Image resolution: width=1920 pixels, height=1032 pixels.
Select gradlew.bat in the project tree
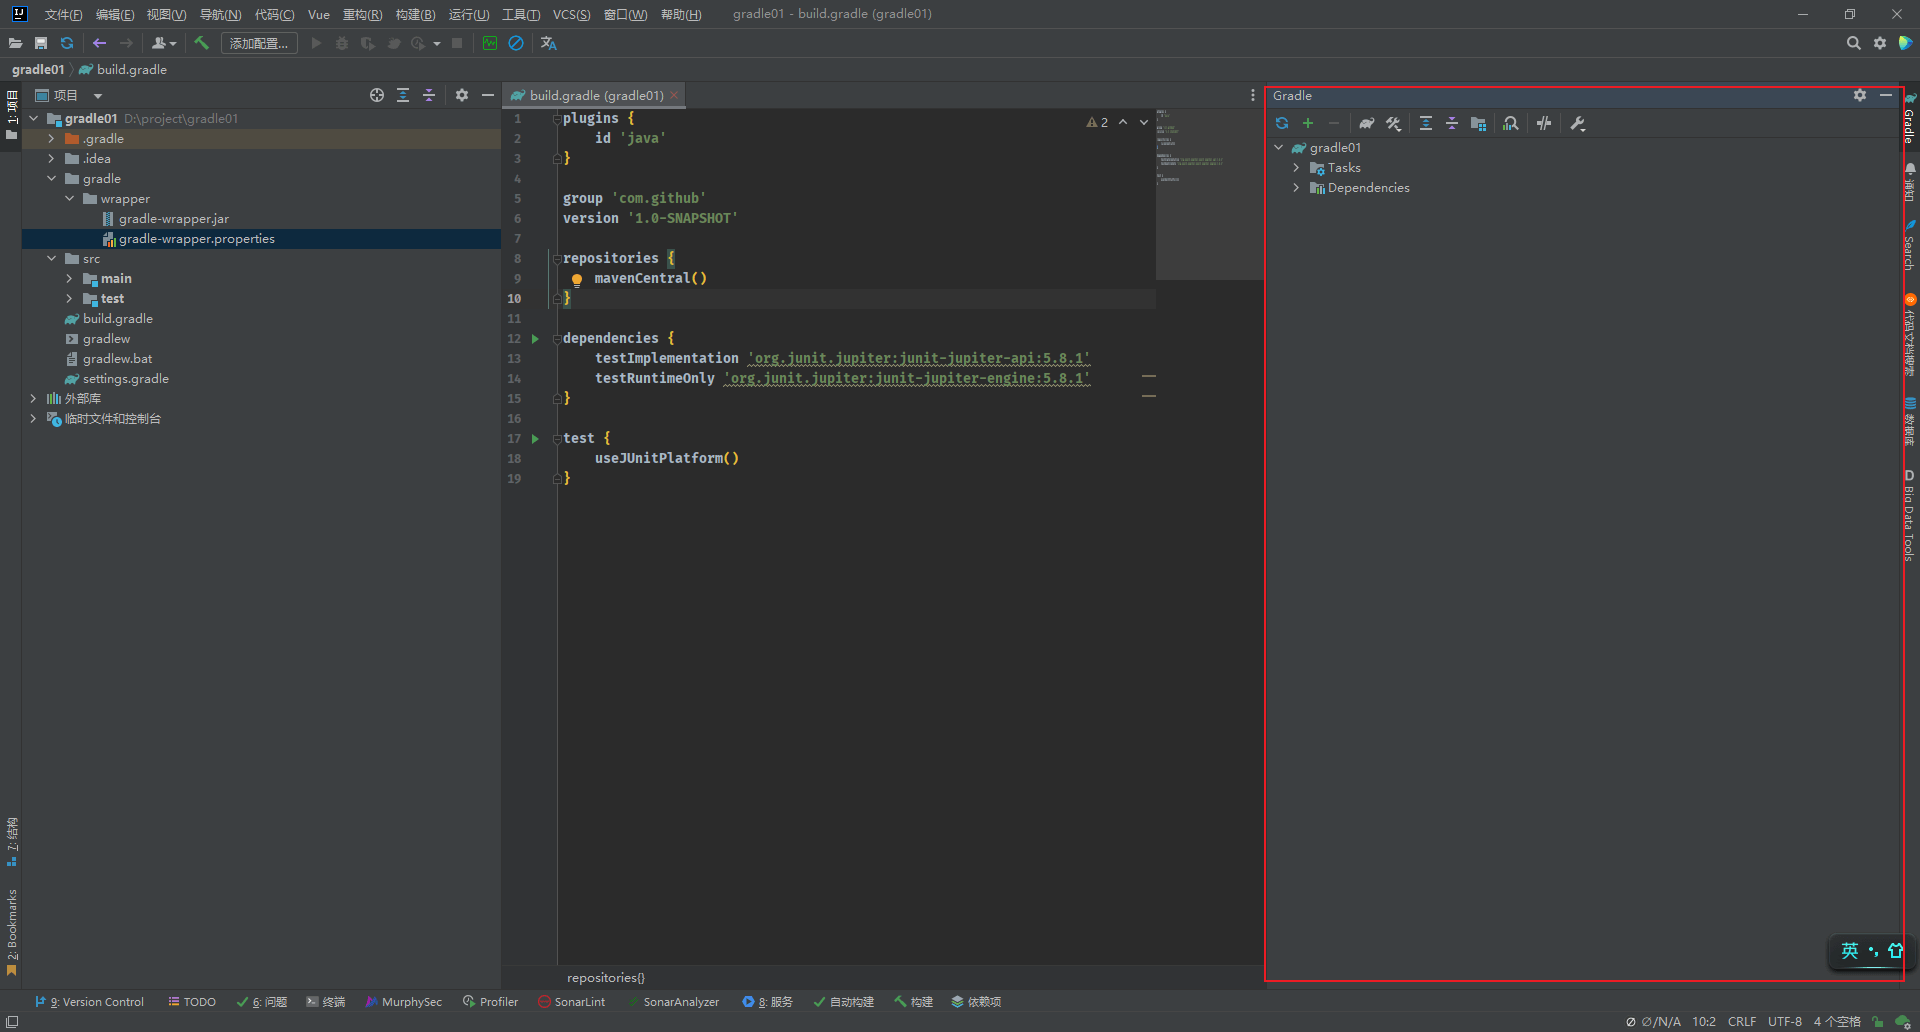point(118,358)
